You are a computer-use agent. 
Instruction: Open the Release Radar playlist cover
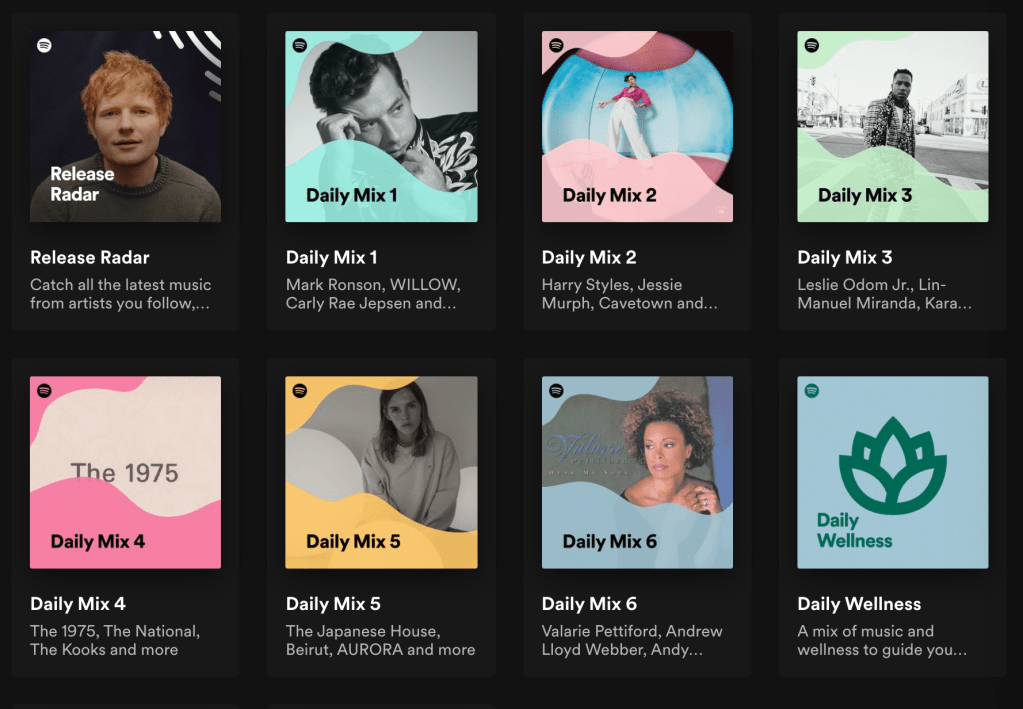point(125,126)
